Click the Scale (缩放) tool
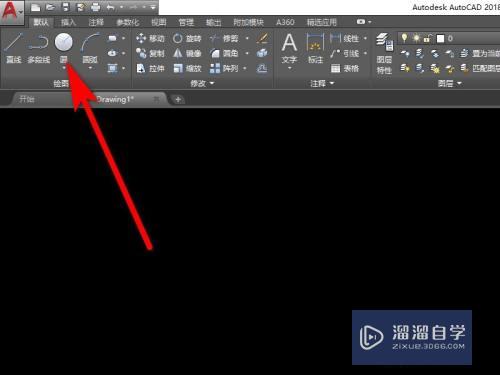This screenshot has width=500, height=375. pos(187,69)
